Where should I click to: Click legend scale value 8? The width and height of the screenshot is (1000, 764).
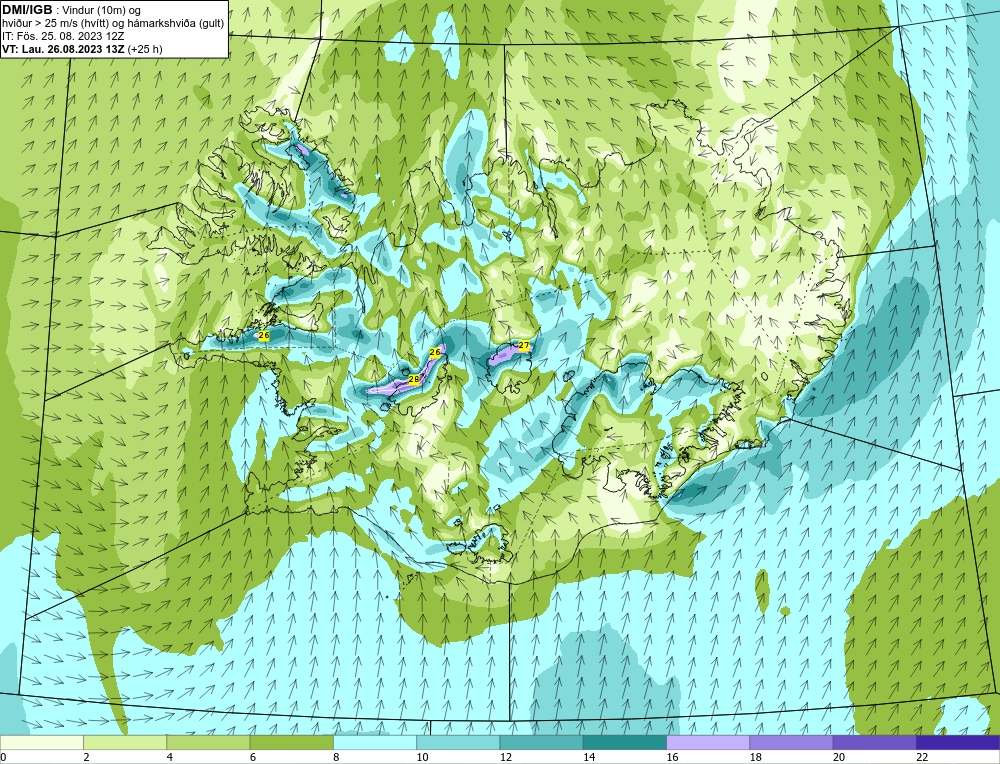336,757
